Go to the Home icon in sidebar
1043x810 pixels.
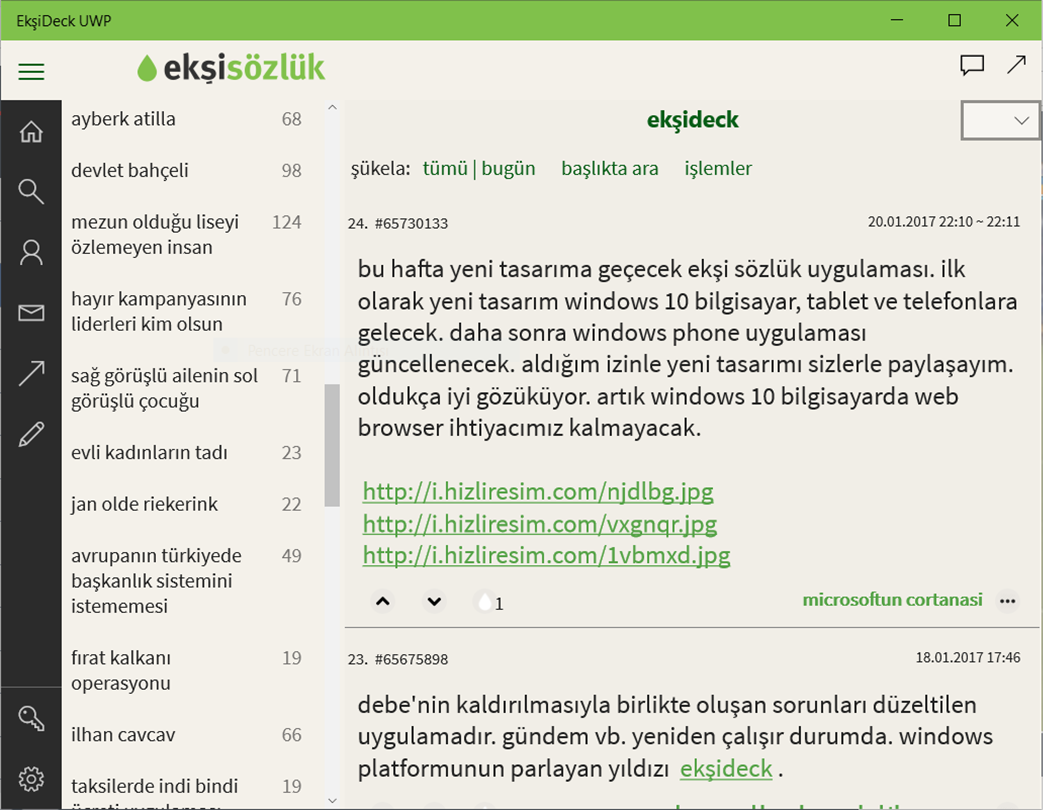(x=31, y=131)
